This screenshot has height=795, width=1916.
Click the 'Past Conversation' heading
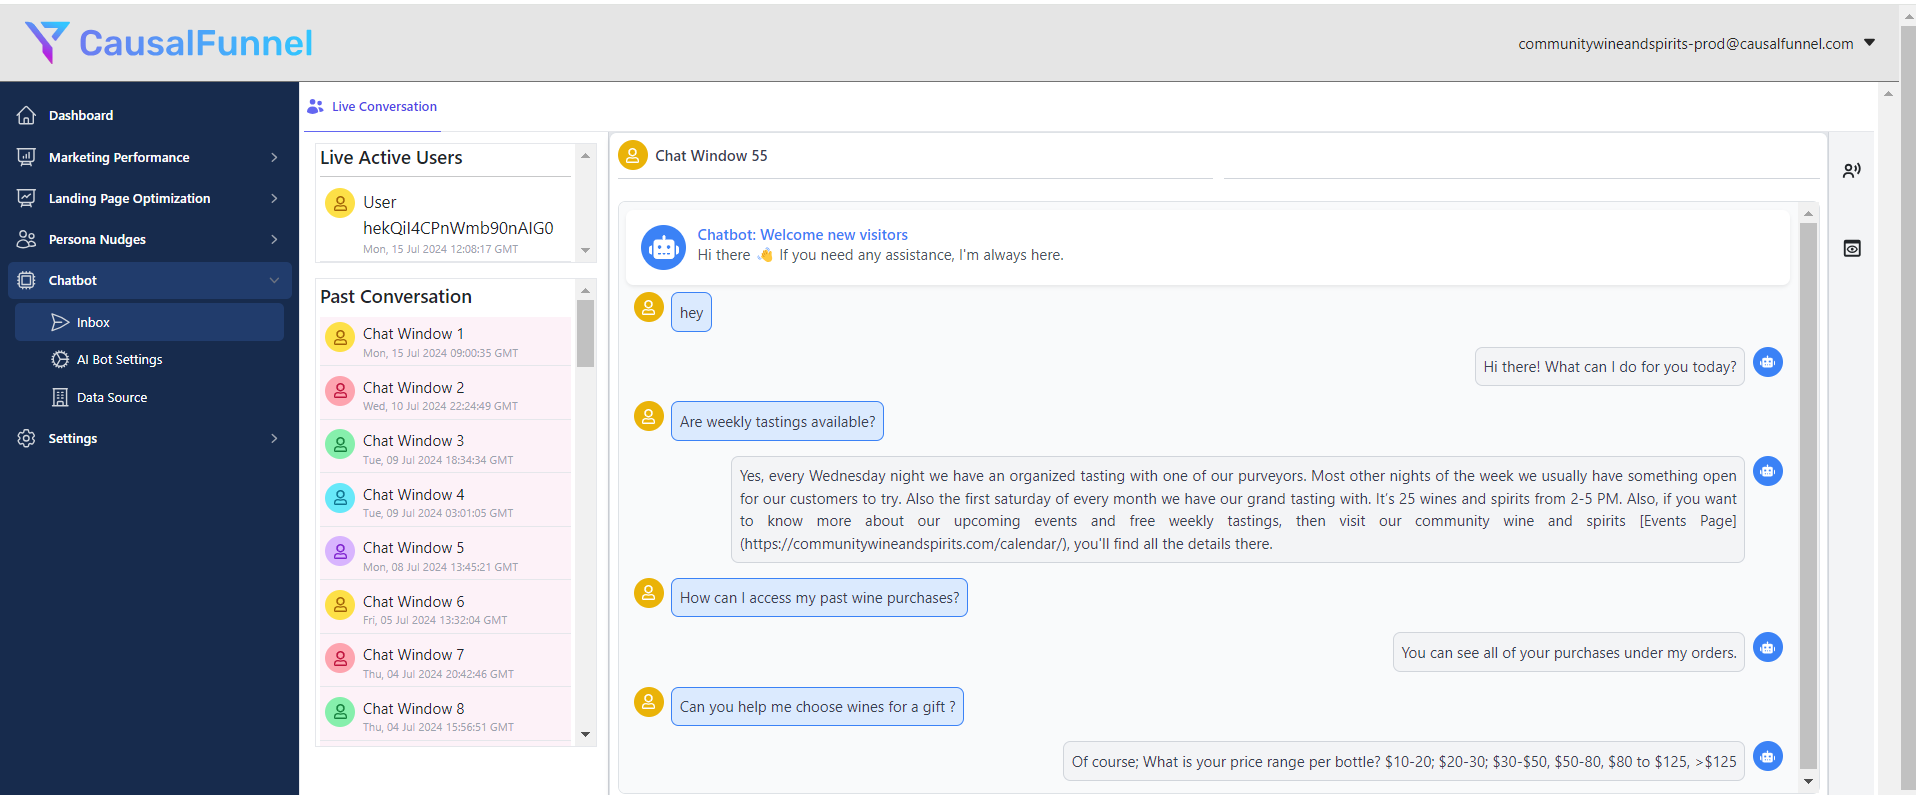[x=396, y=297]
